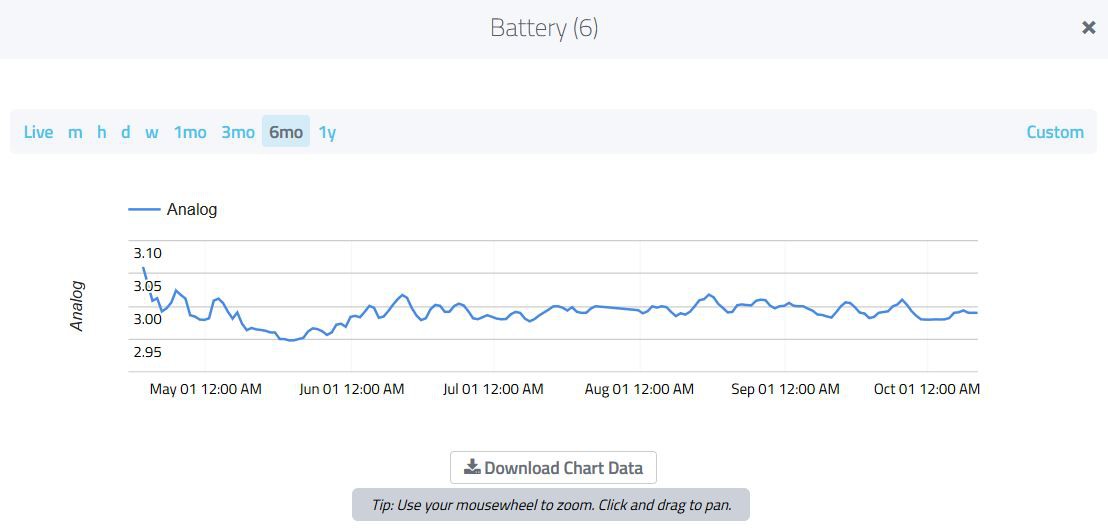The image size is (1108, 531).
Task: Switch chart to 3mo range
Action: coord(238,132)
